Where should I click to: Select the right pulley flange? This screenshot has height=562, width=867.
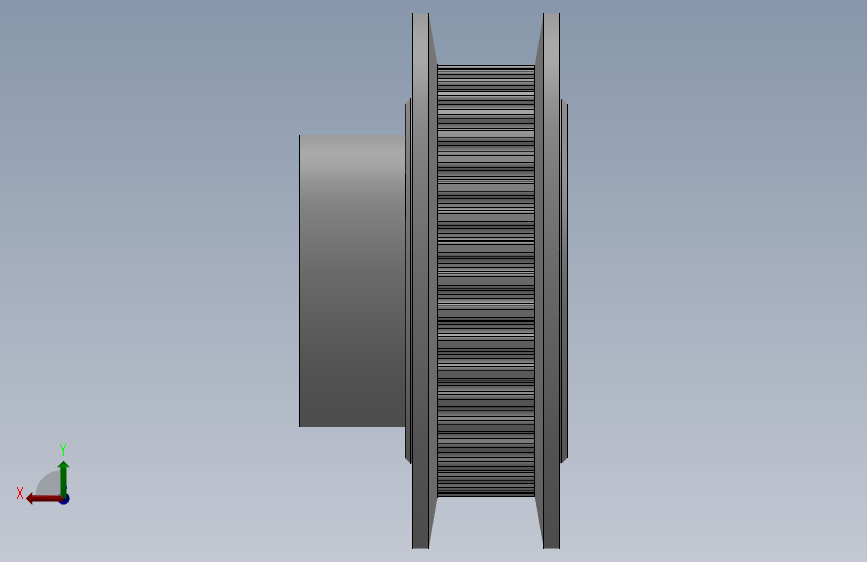(x=551, y=281)
